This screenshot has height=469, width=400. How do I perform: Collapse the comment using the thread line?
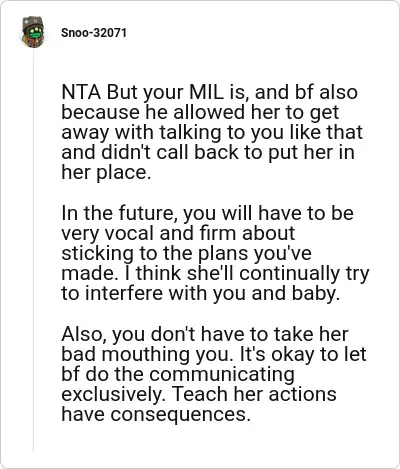click(33, 250)
